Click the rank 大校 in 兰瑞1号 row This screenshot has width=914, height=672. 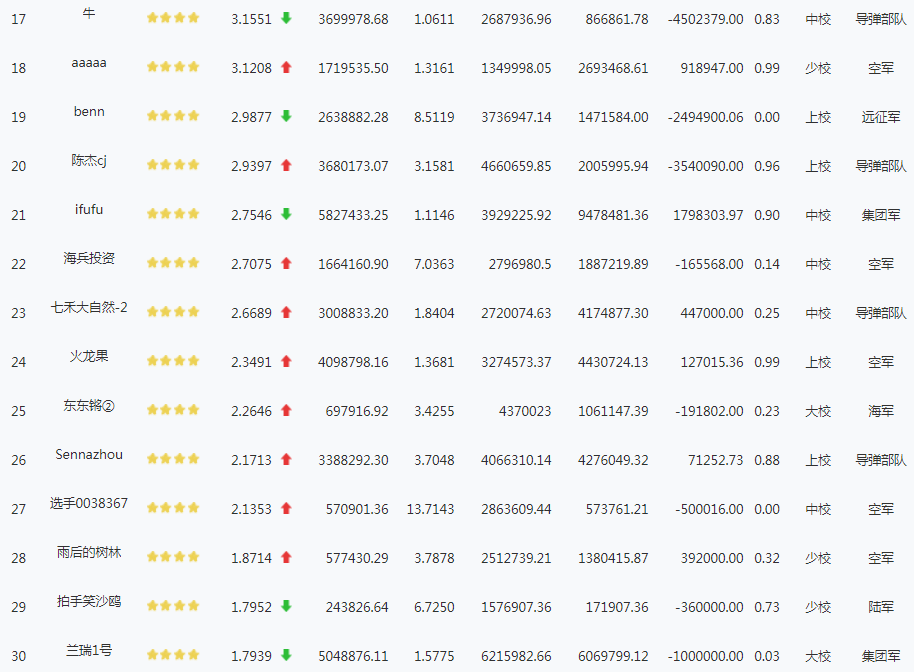click(x=818, y=656)
